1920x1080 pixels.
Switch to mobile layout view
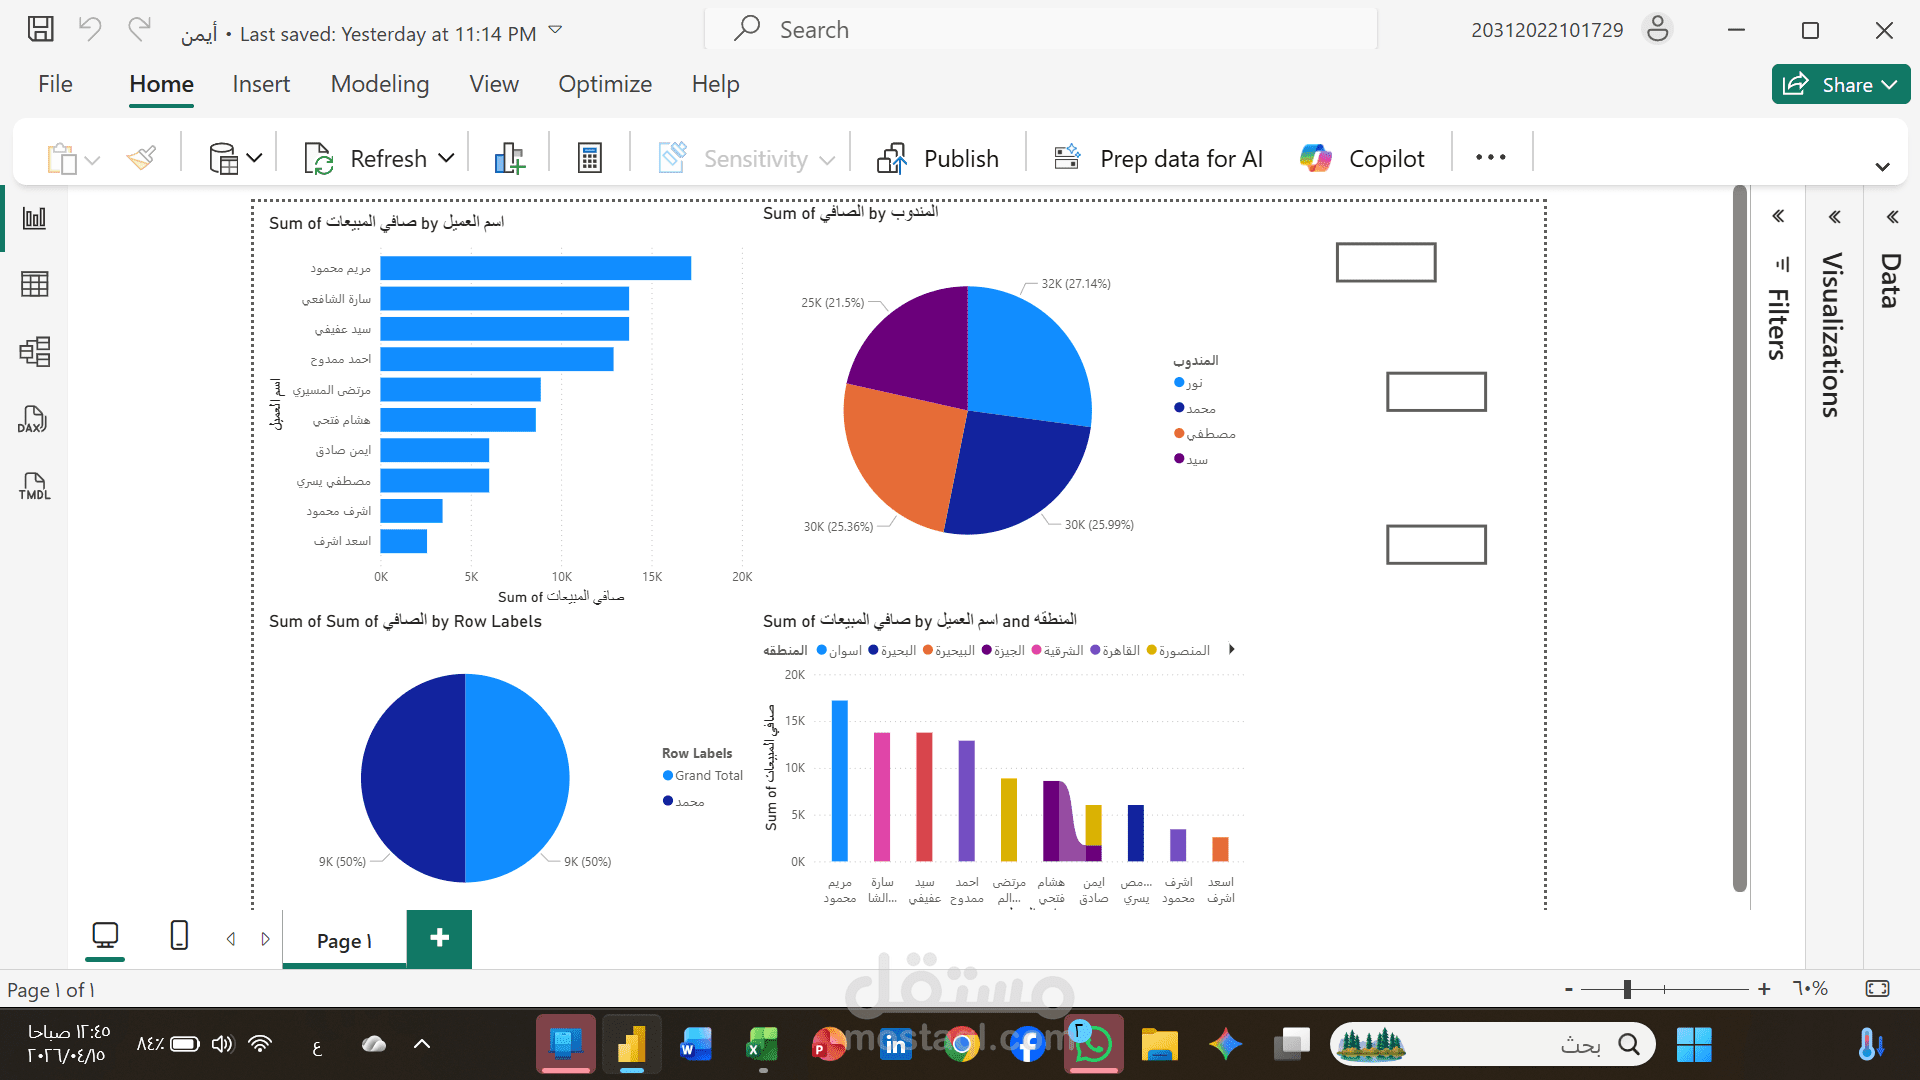point(179,936)
